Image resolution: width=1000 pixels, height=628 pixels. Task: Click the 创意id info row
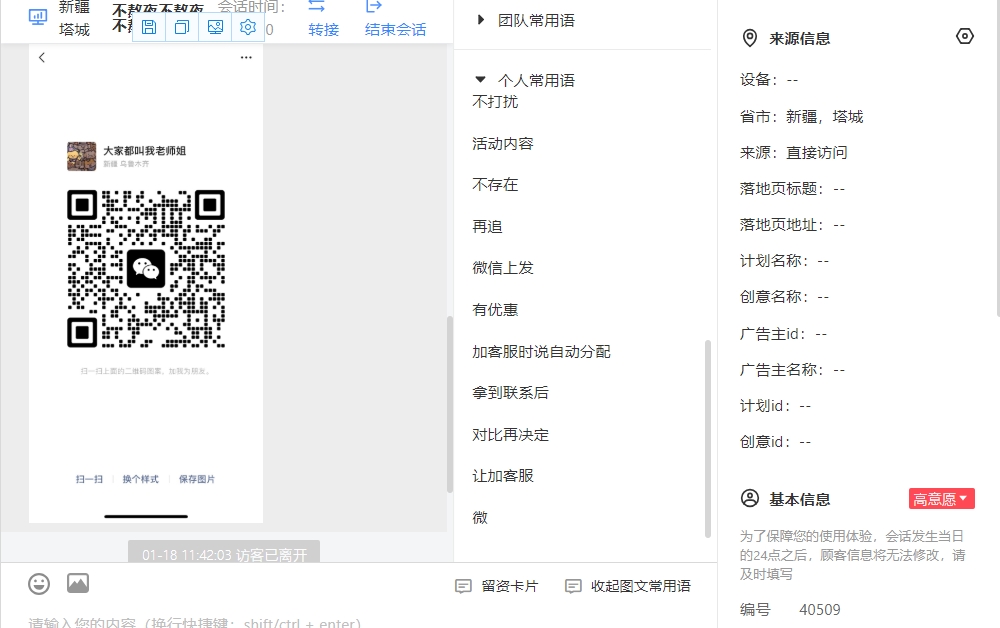pos(776,442)
